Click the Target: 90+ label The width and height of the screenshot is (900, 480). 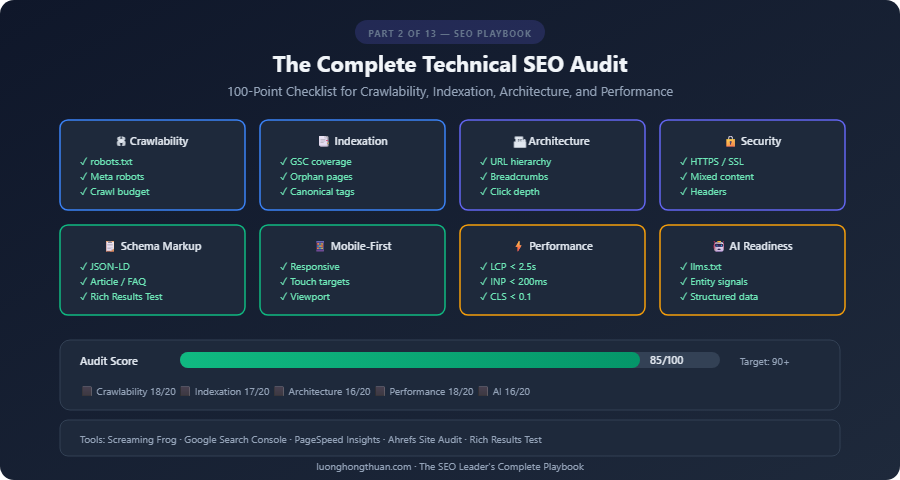pyautogui.click(x=765, y=362)
